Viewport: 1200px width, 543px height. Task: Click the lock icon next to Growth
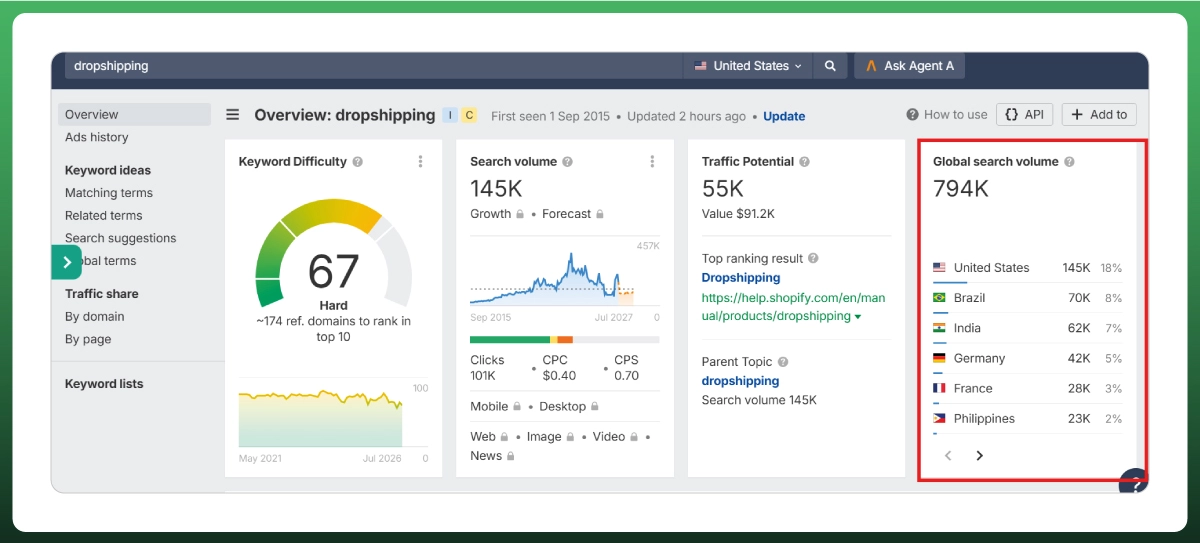520,214
